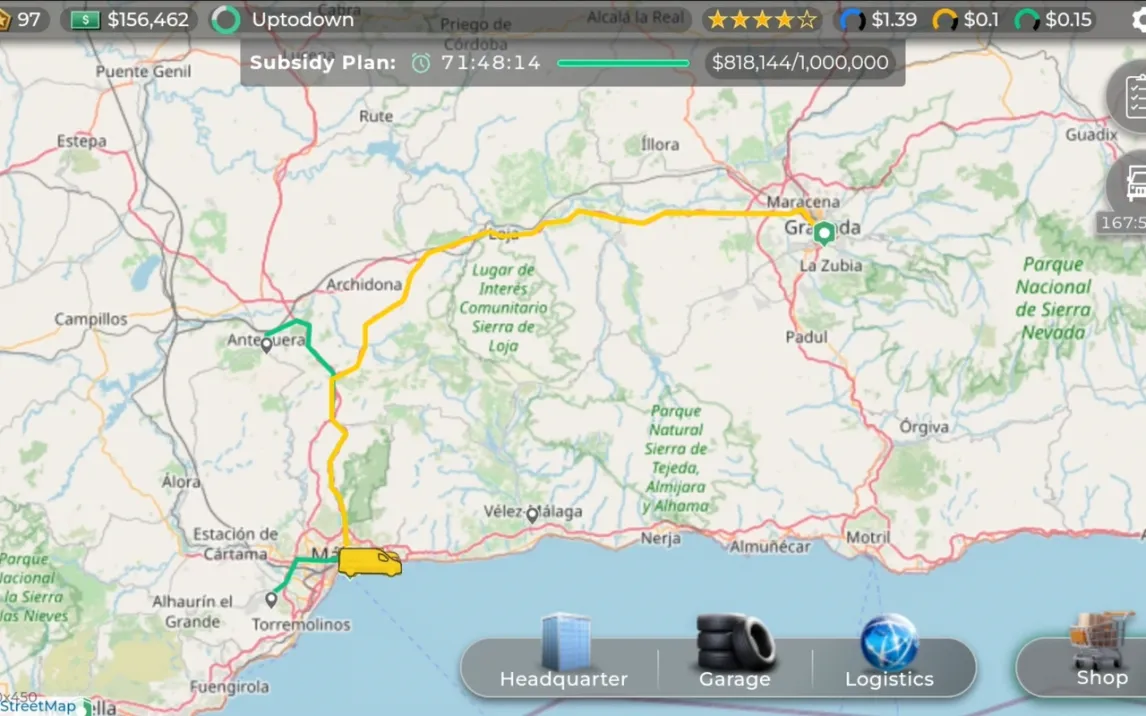The height and width of the screenshot is (716, 1146).
Task: Click the Subsidy Plan progress bar
Action: click(623, 63)
